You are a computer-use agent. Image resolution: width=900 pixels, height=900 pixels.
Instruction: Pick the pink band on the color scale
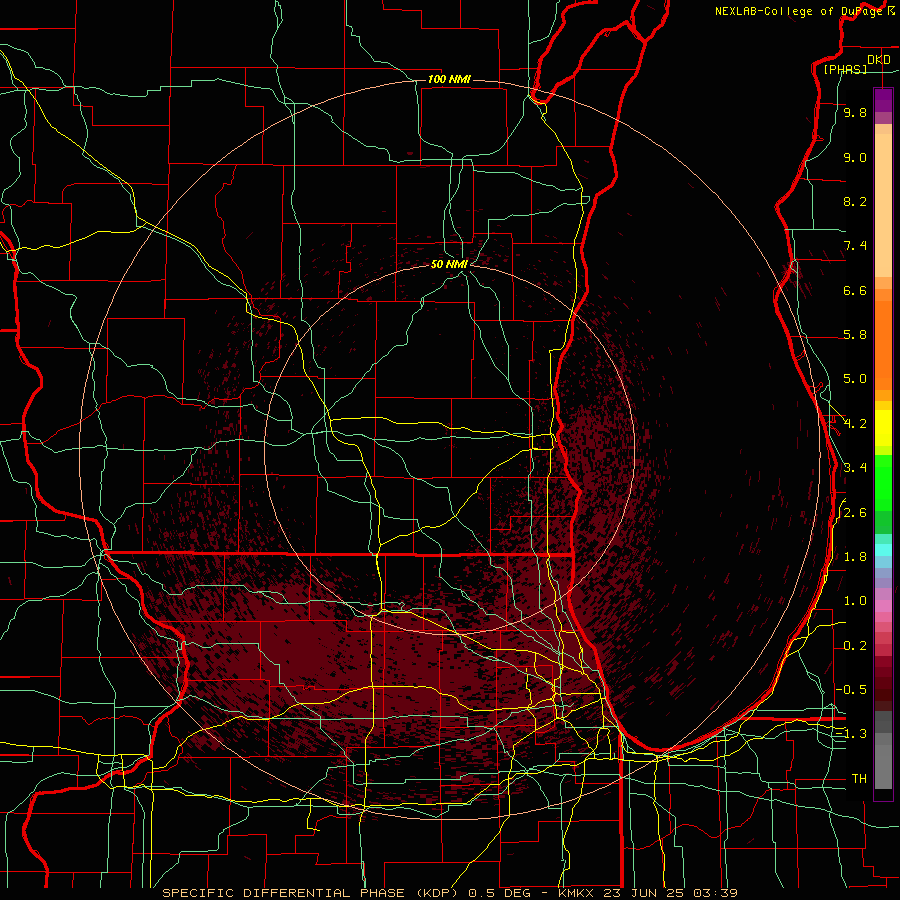coord(883,606)
